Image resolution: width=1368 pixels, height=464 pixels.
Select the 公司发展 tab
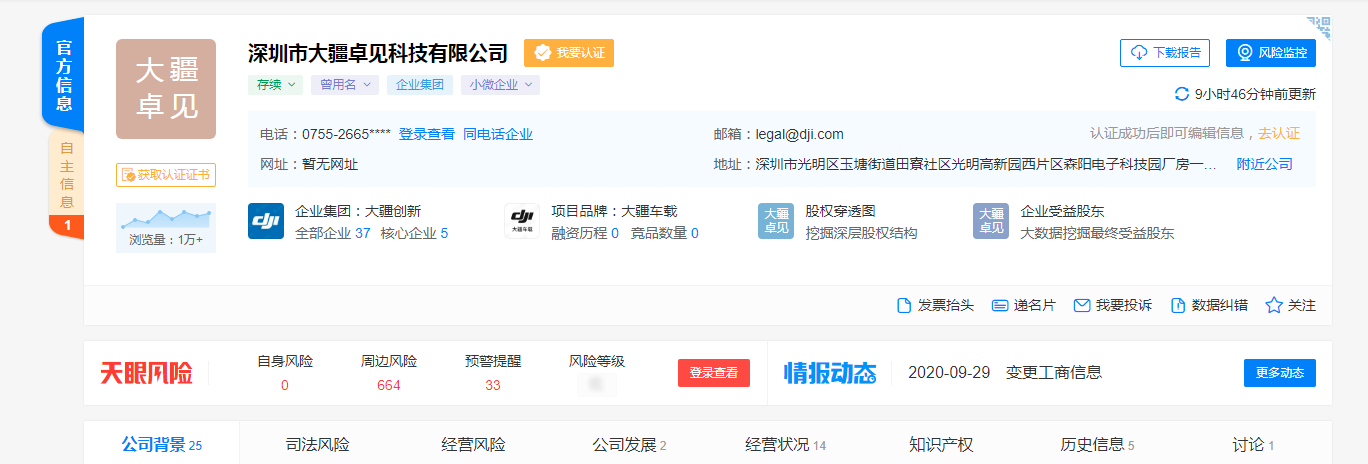(x=629, y=445)
